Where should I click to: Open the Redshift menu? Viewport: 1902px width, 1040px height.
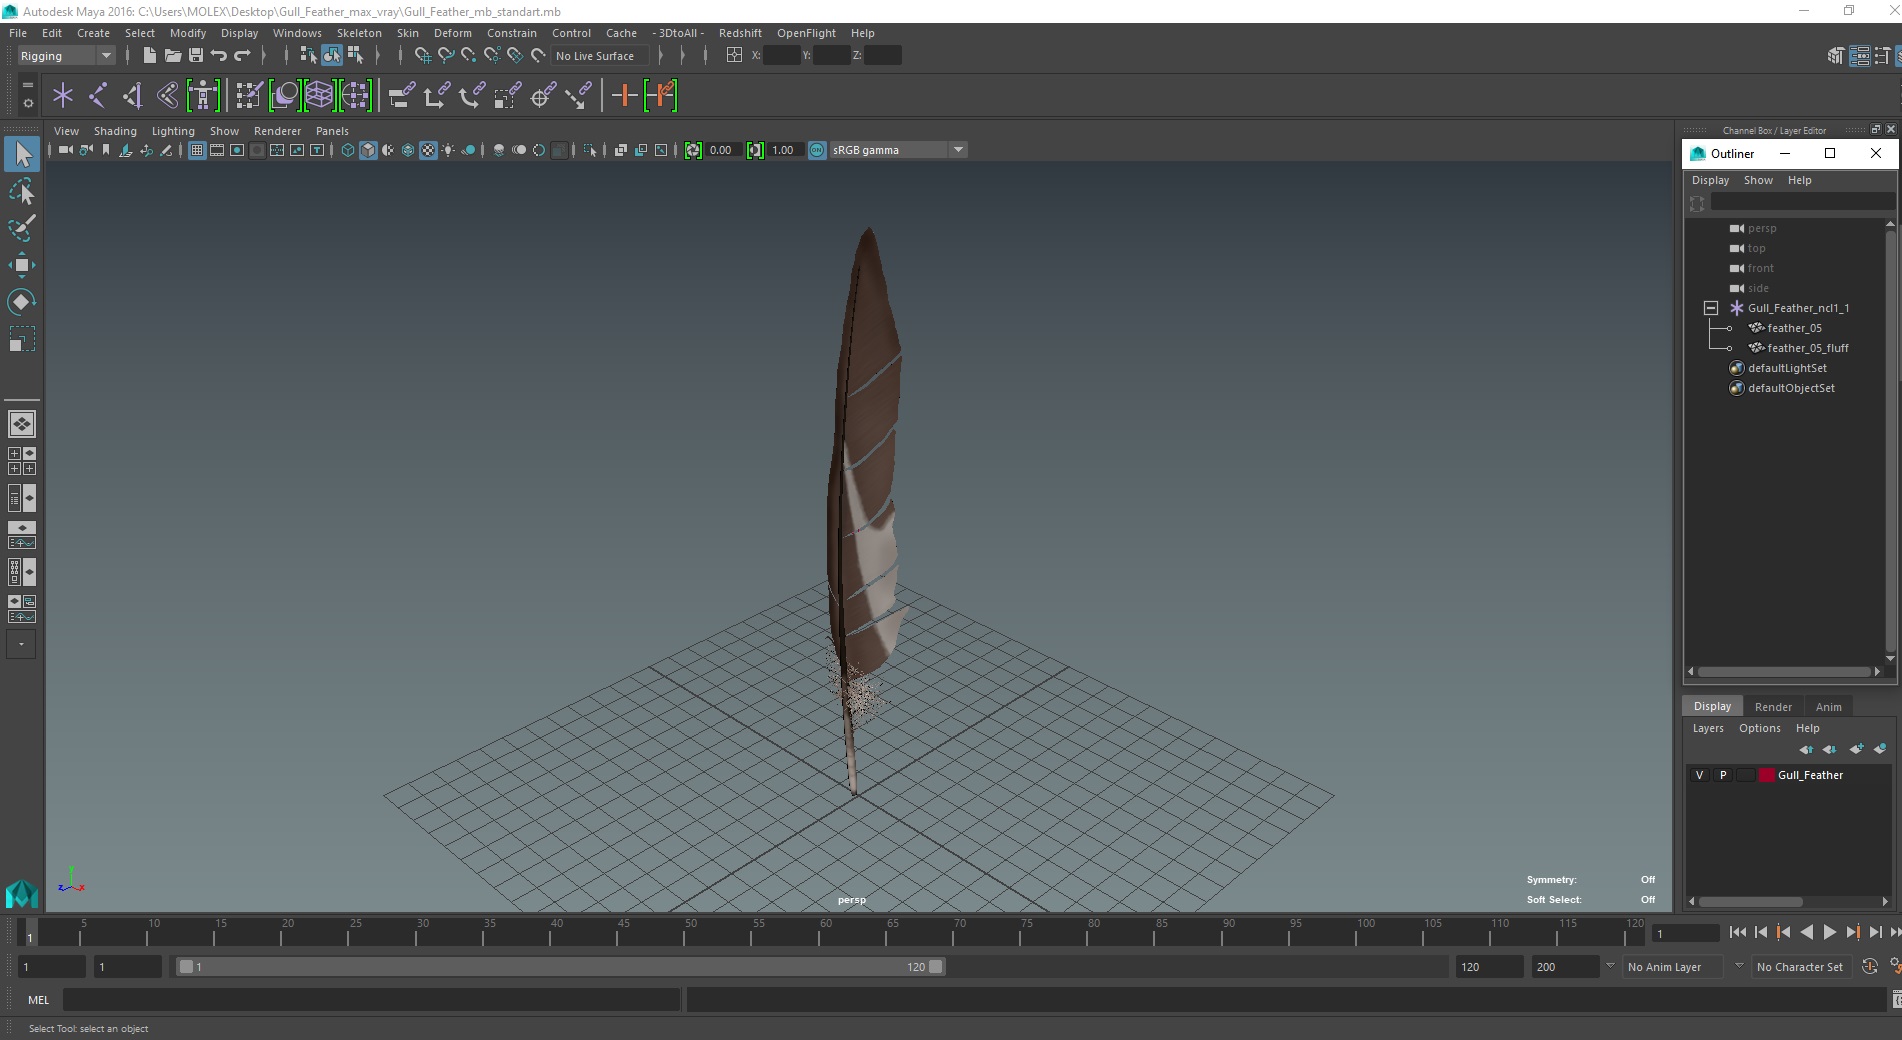point(740,33)
